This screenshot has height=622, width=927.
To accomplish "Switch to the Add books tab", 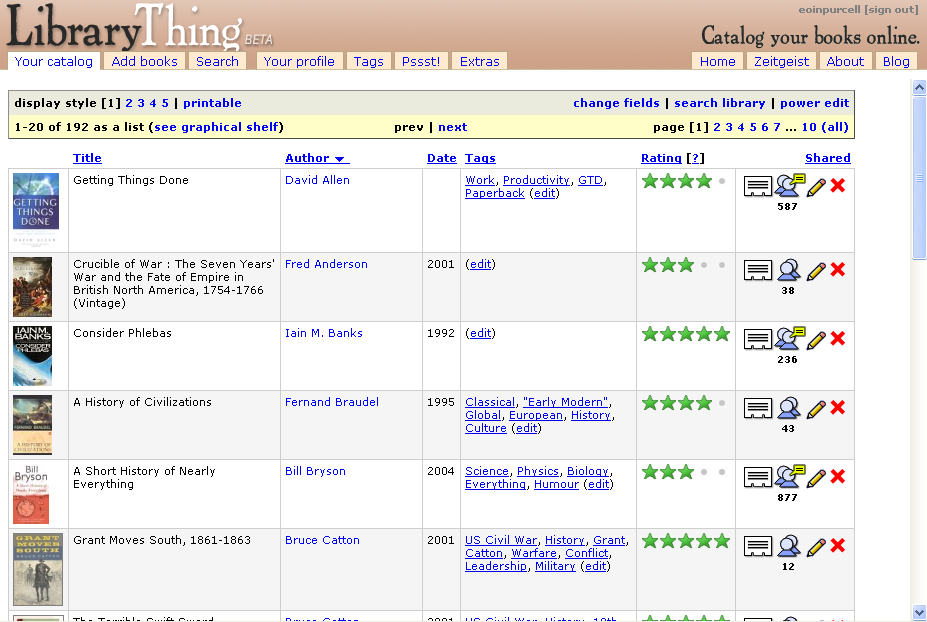I will [x=144, y=61].
